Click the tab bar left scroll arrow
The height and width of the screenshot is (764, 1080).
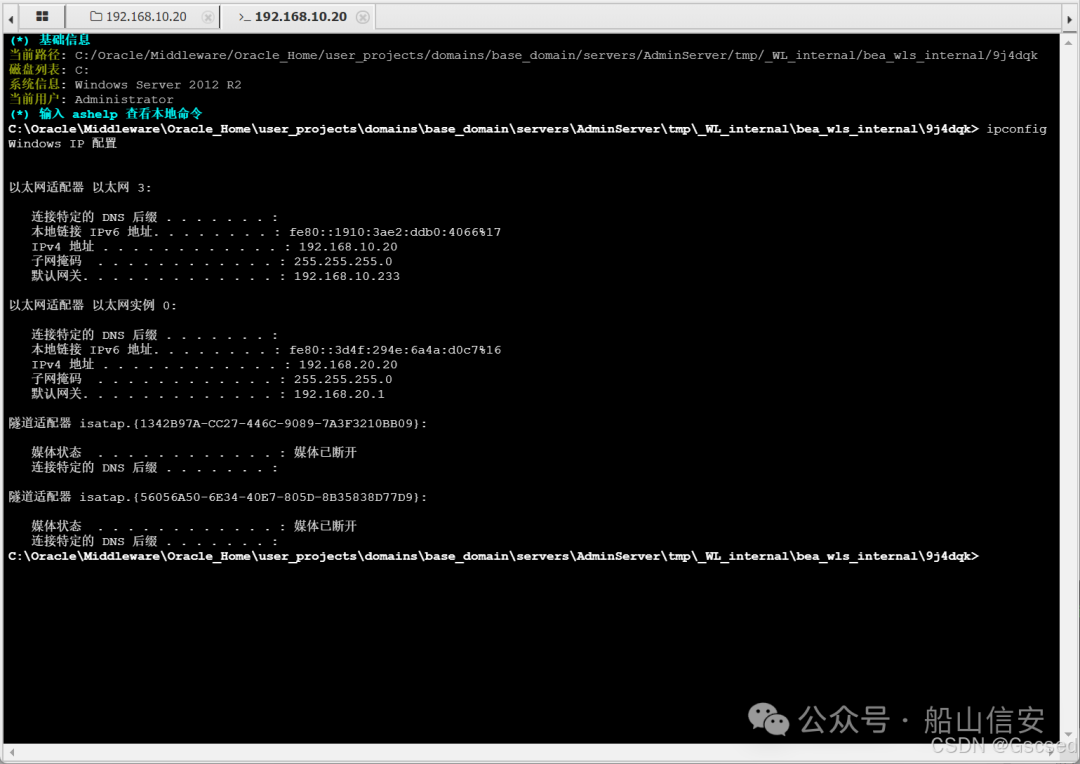point(10,19)
